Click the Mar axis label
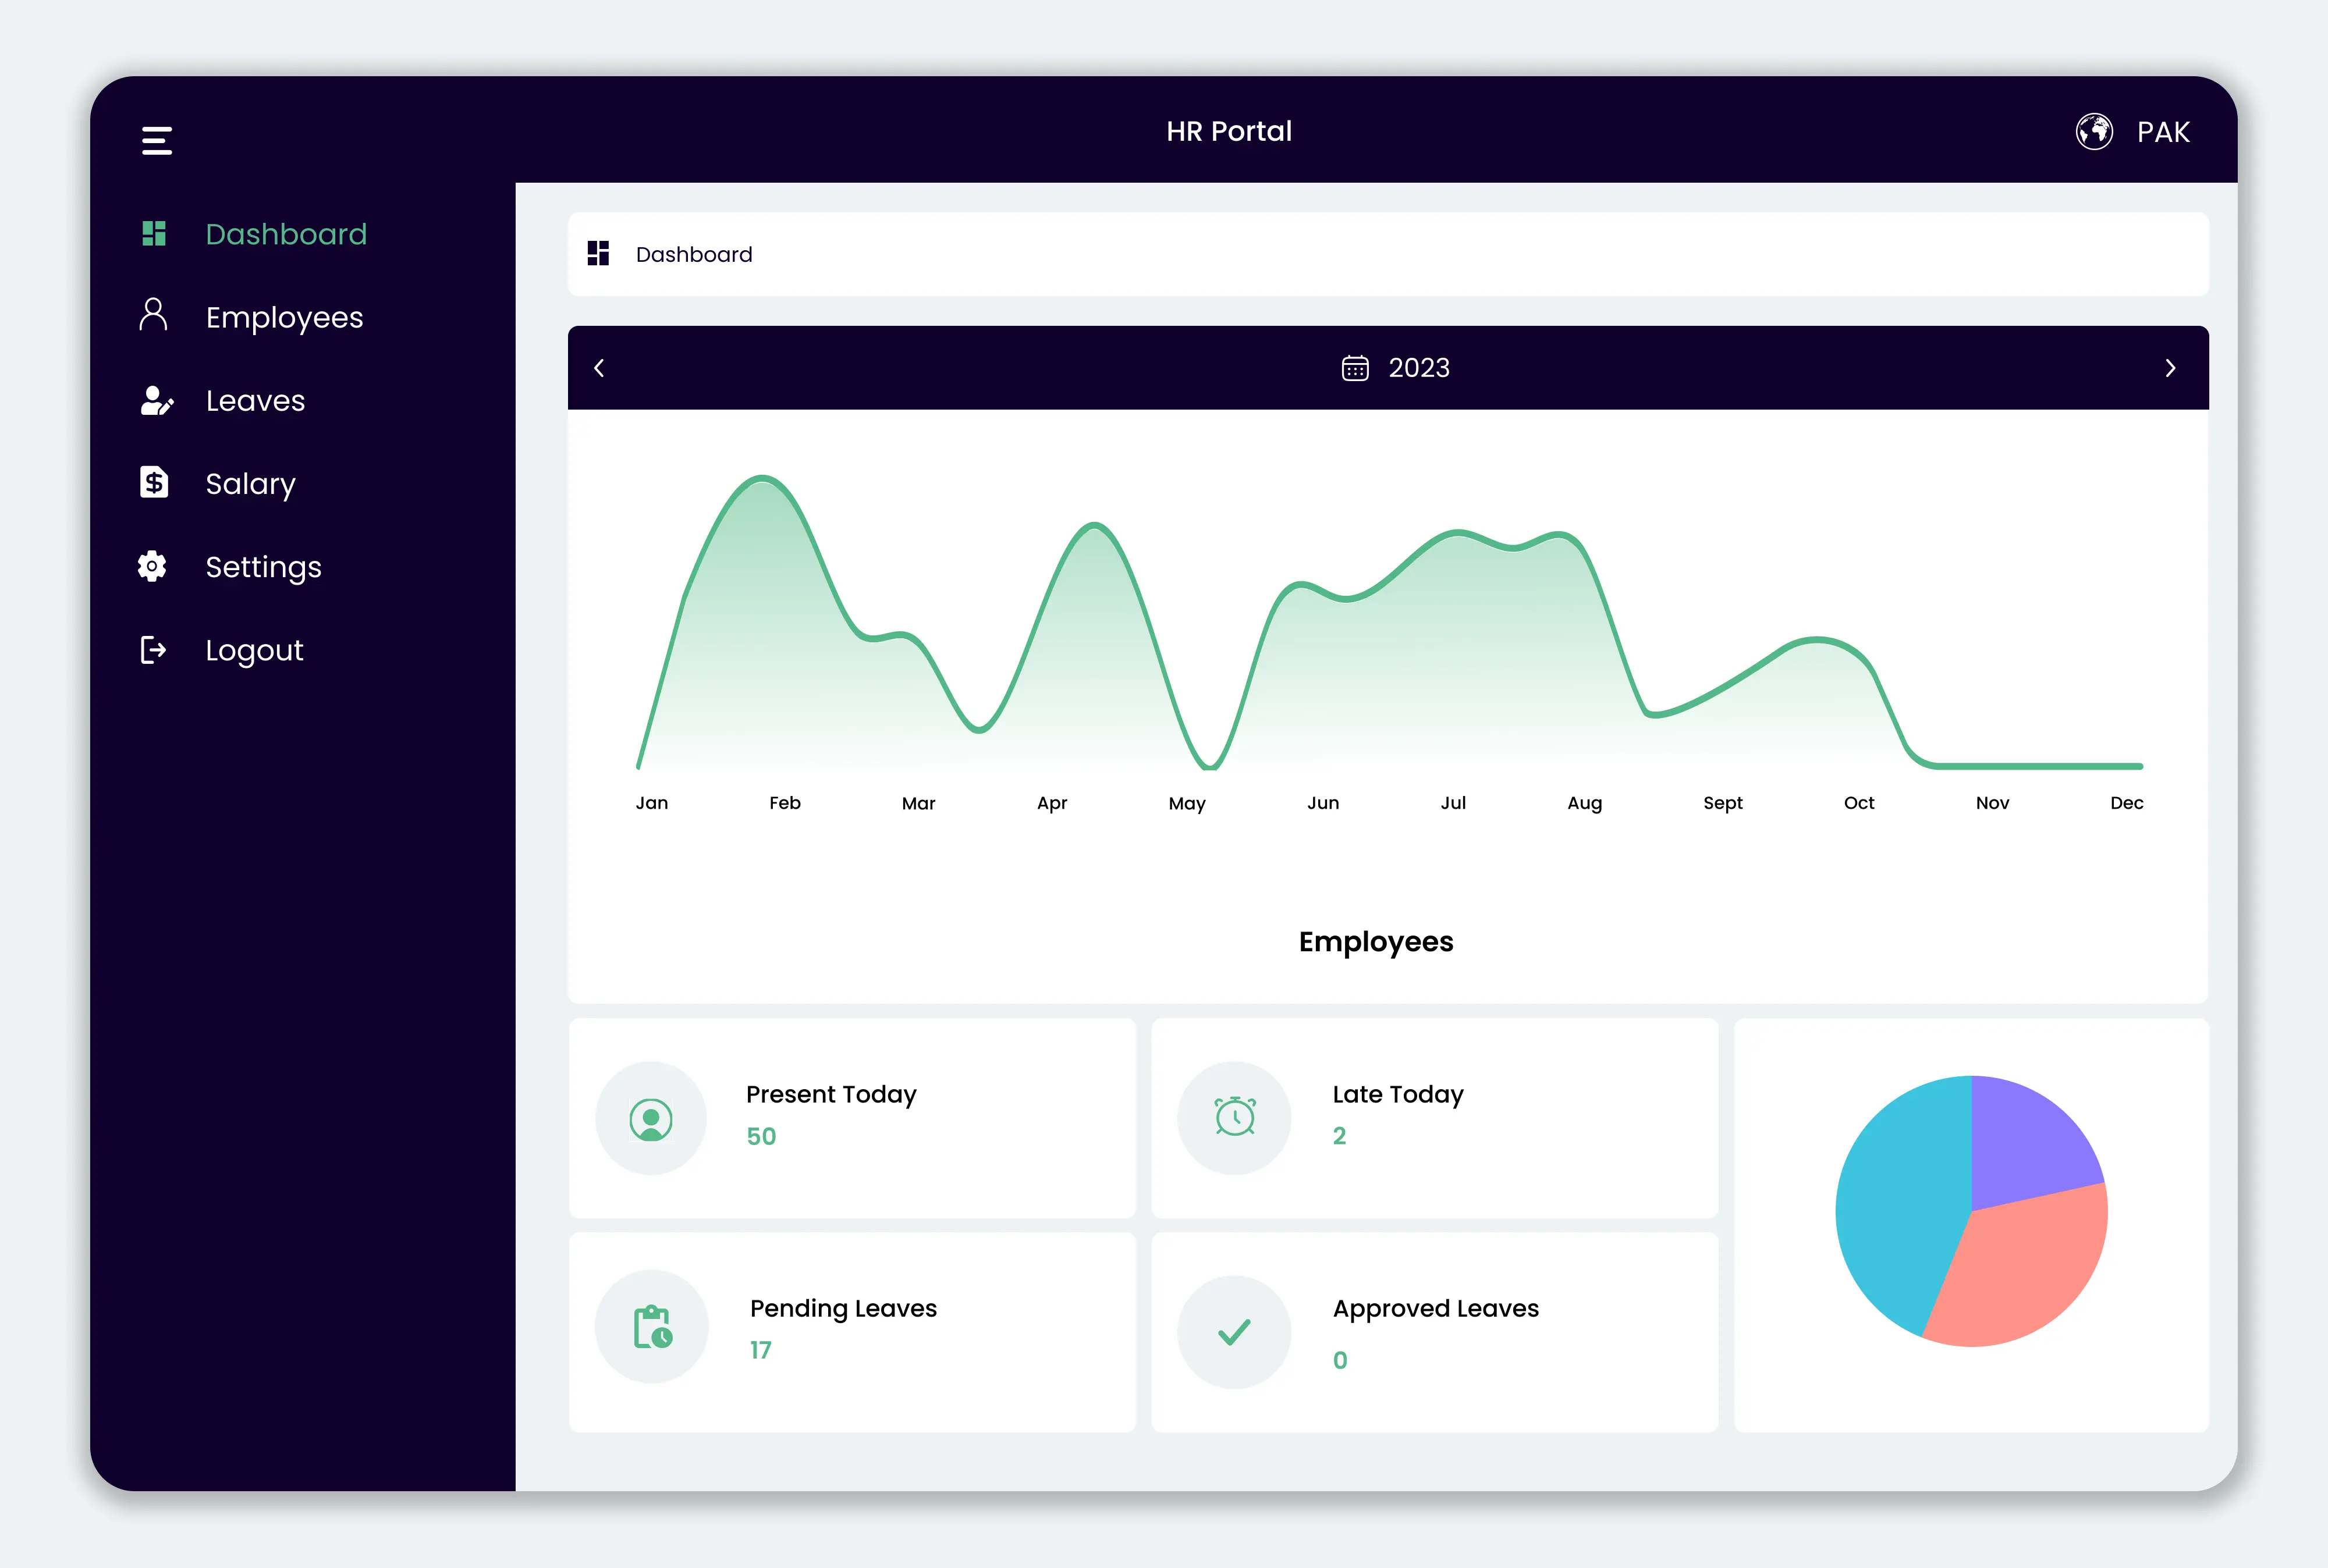 (918, 803)
